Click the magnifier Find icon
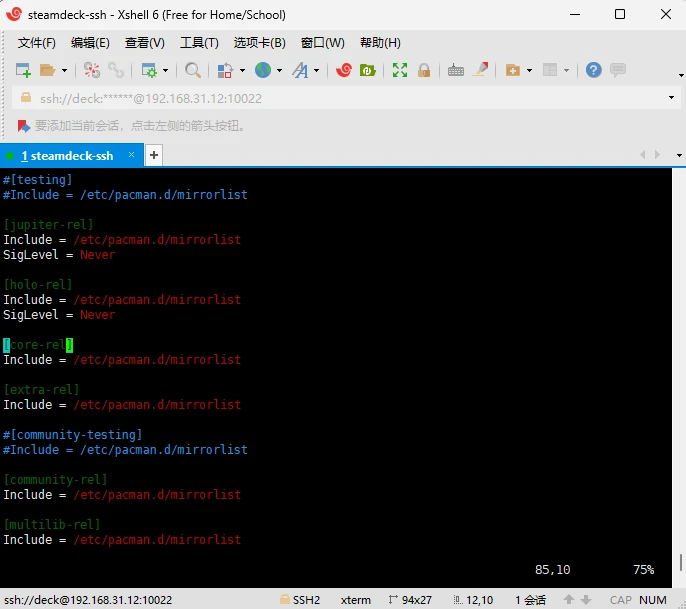686x609 pixels. click(x=192, y=70)
